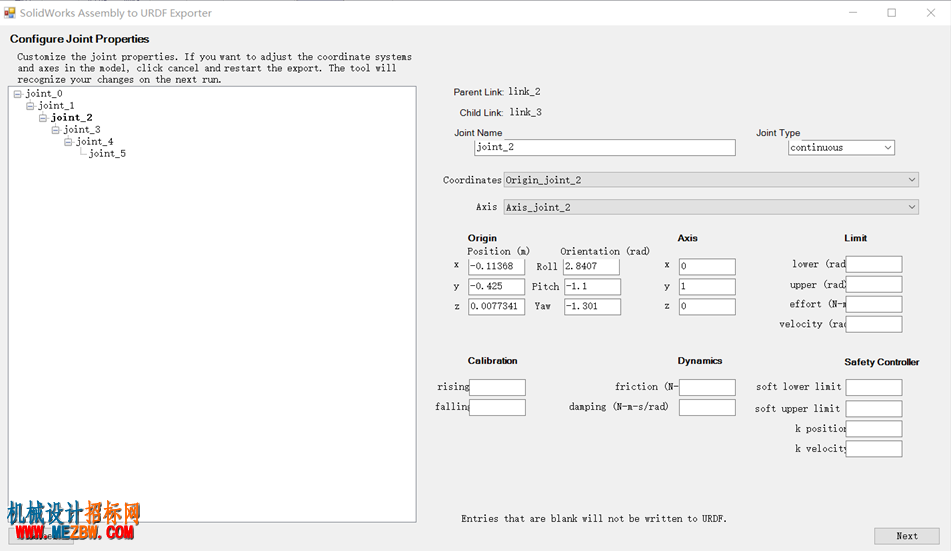This screenshot has width=951, height=551.
Task: Minimize the URDF Exporter window
Action: coord(853,13)
